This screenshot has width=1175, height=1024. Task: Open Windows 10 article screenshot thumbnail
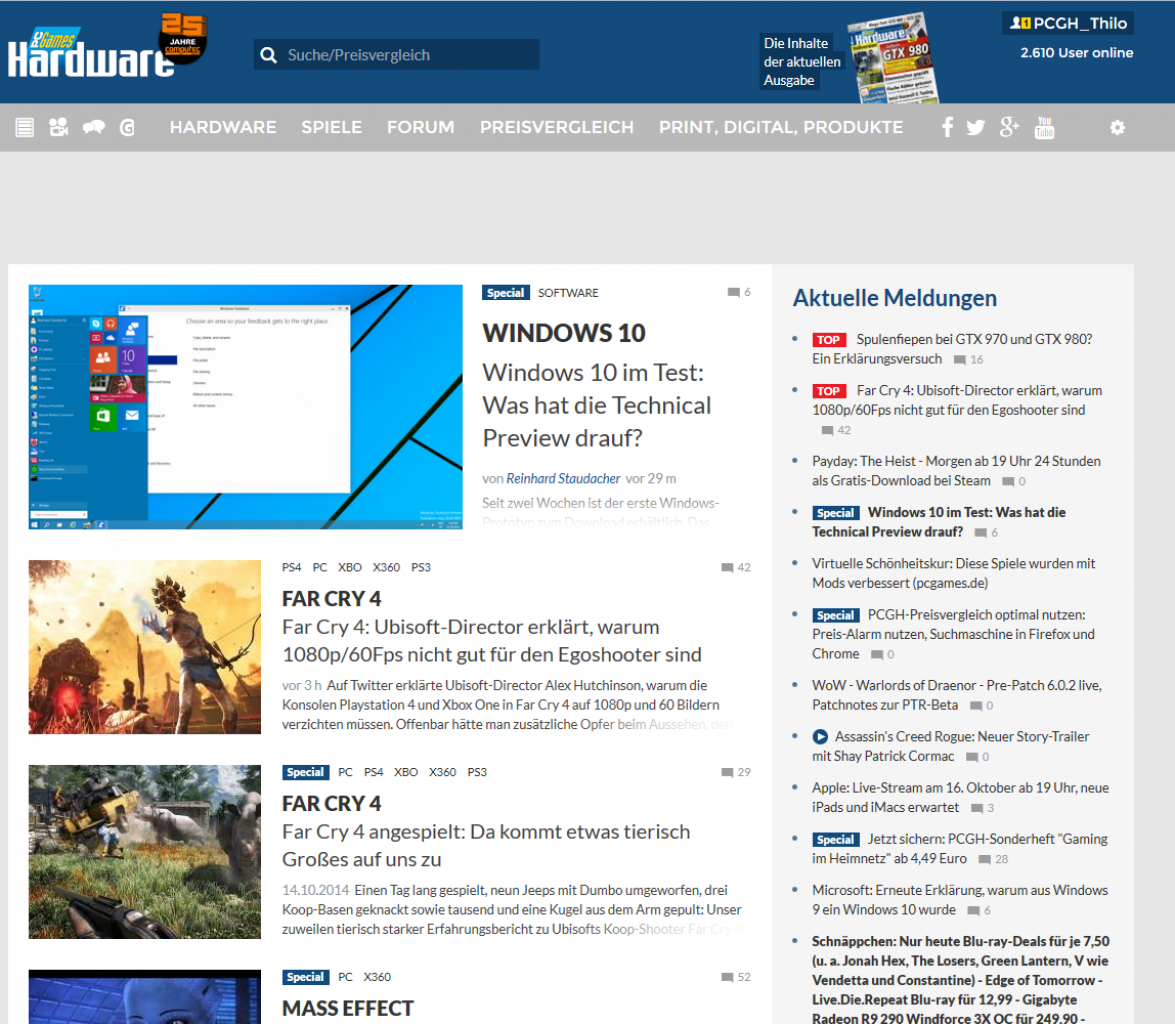pos(246,407)
